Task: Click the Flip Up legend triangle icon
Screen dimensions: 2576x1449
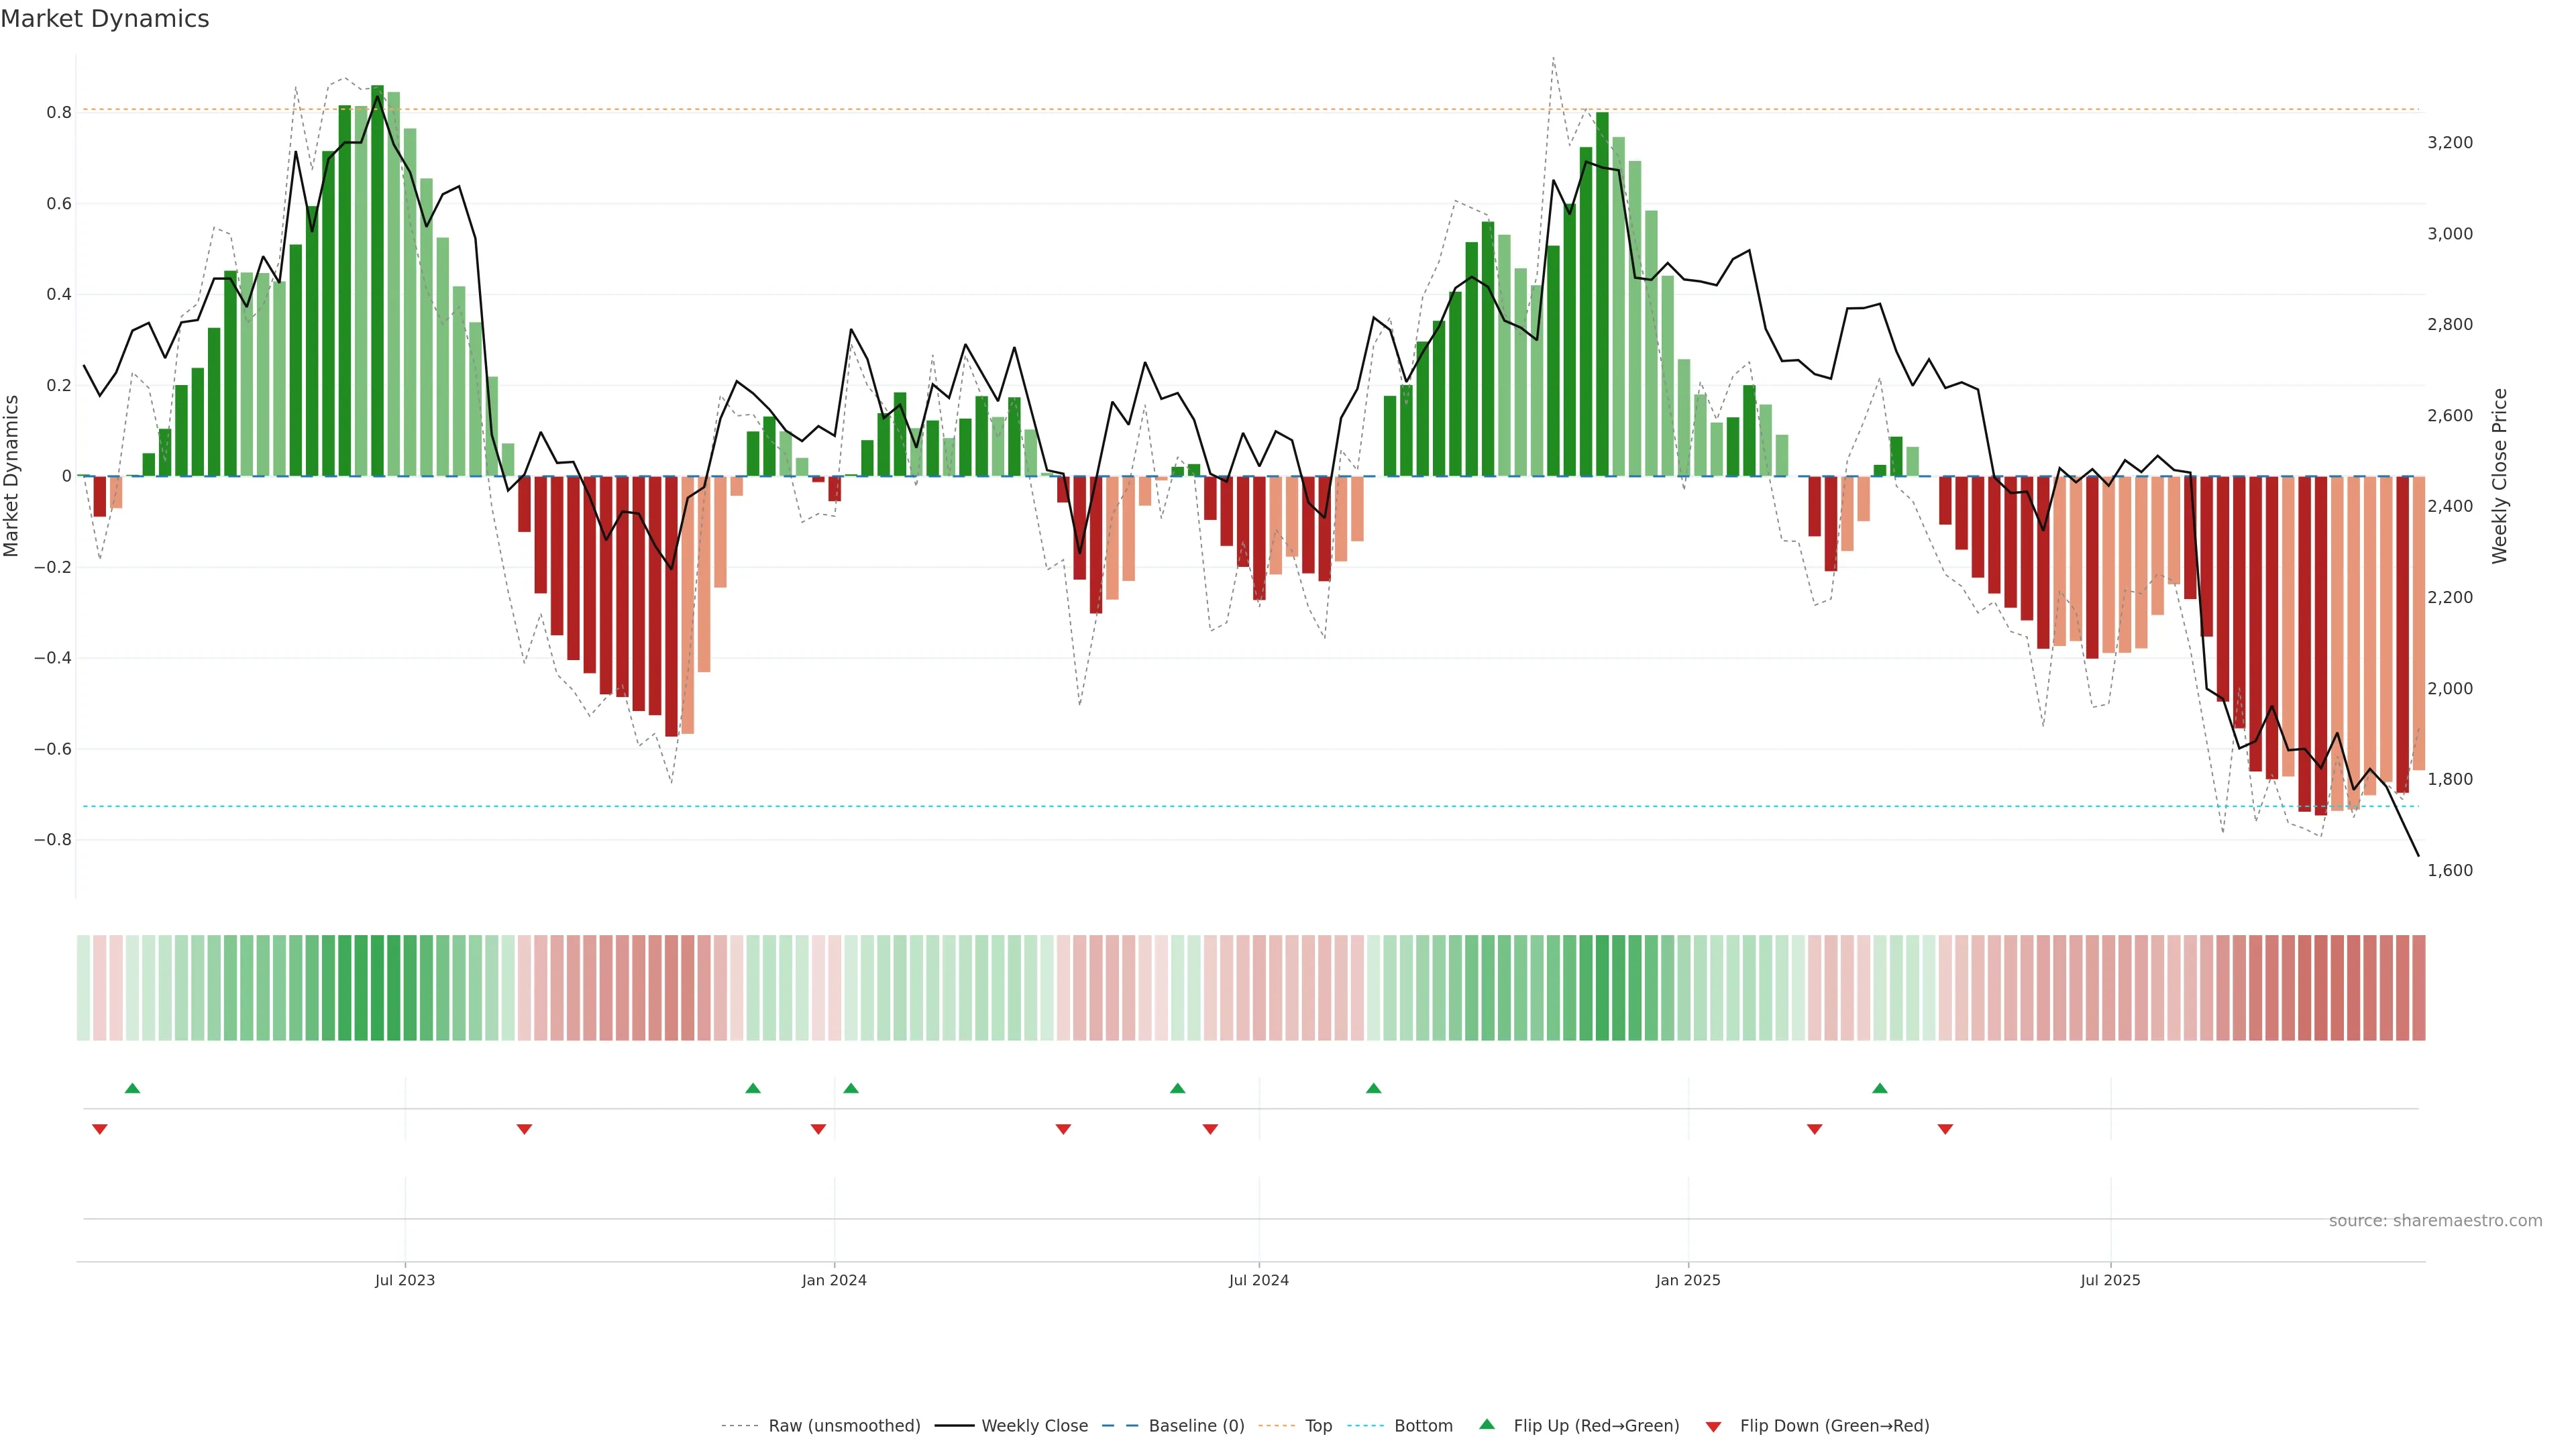Action: click(x=1487, y=1424)
